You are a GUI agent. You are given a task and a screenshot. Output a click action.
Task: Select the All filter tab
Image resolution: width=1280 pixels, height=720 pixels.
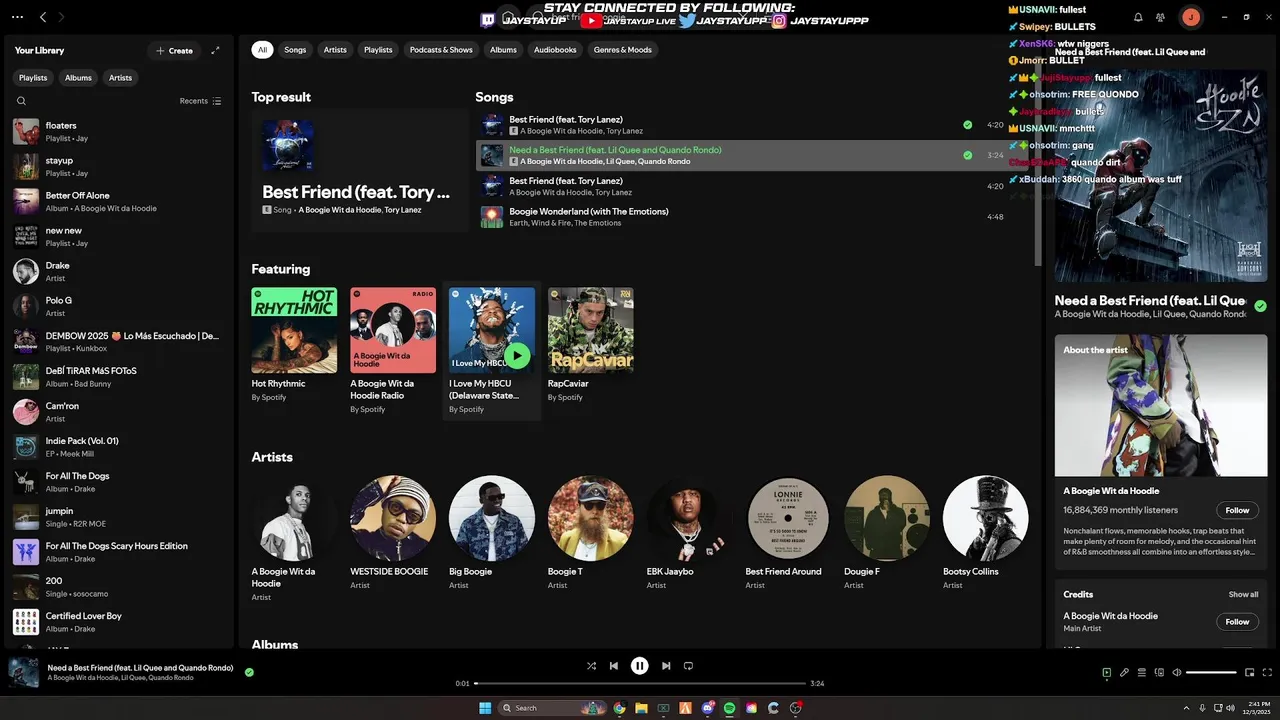tap(262, 49)
